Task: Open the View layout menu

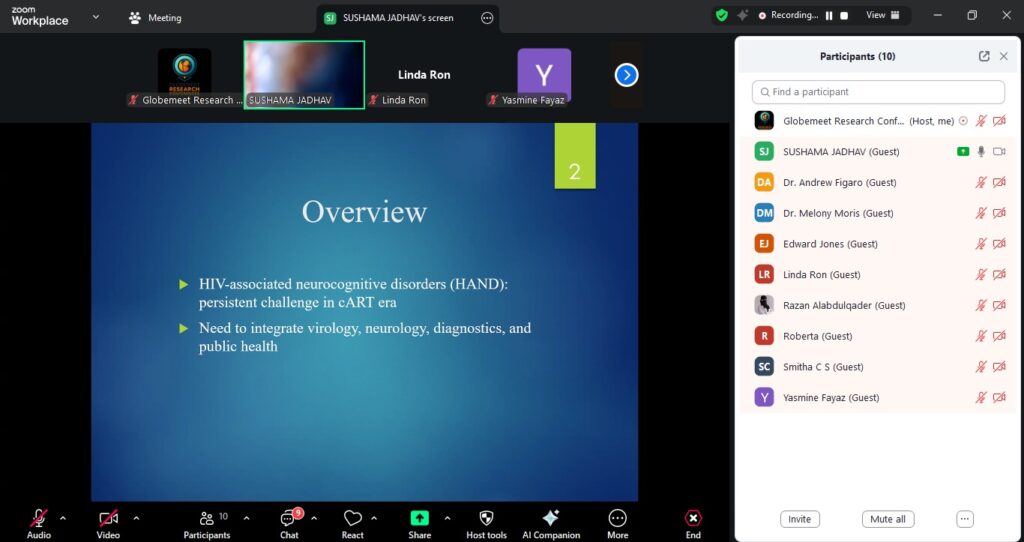Action: click(882, 16)
